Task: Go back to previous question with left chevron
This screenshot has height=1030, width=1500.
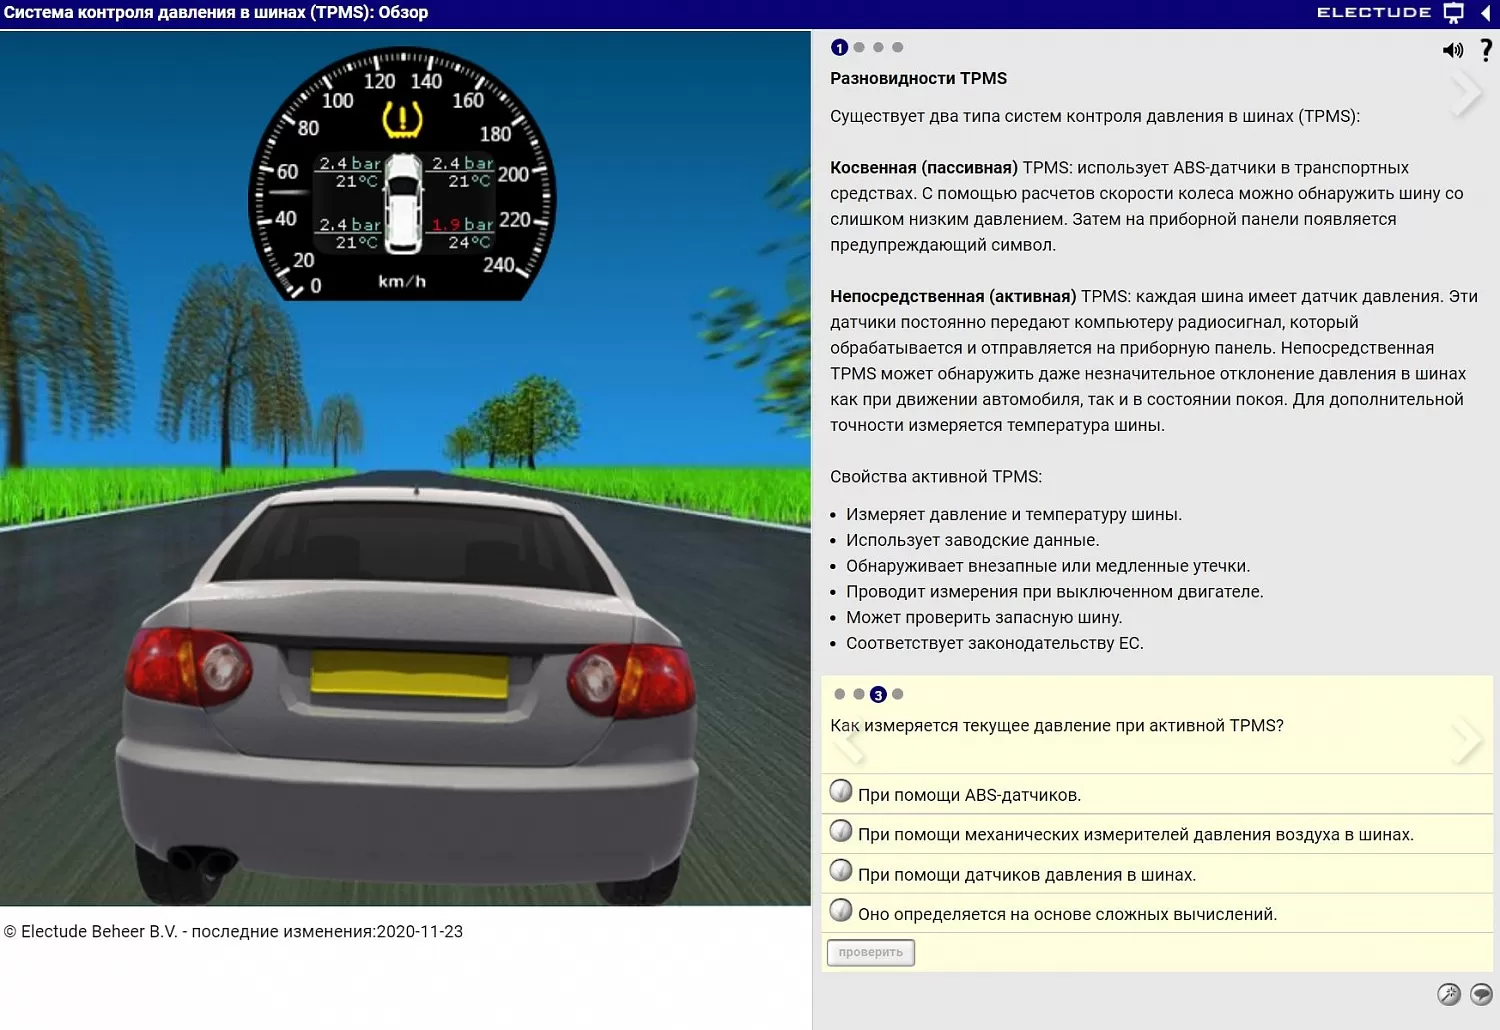Action: click(x=848, y=741)
